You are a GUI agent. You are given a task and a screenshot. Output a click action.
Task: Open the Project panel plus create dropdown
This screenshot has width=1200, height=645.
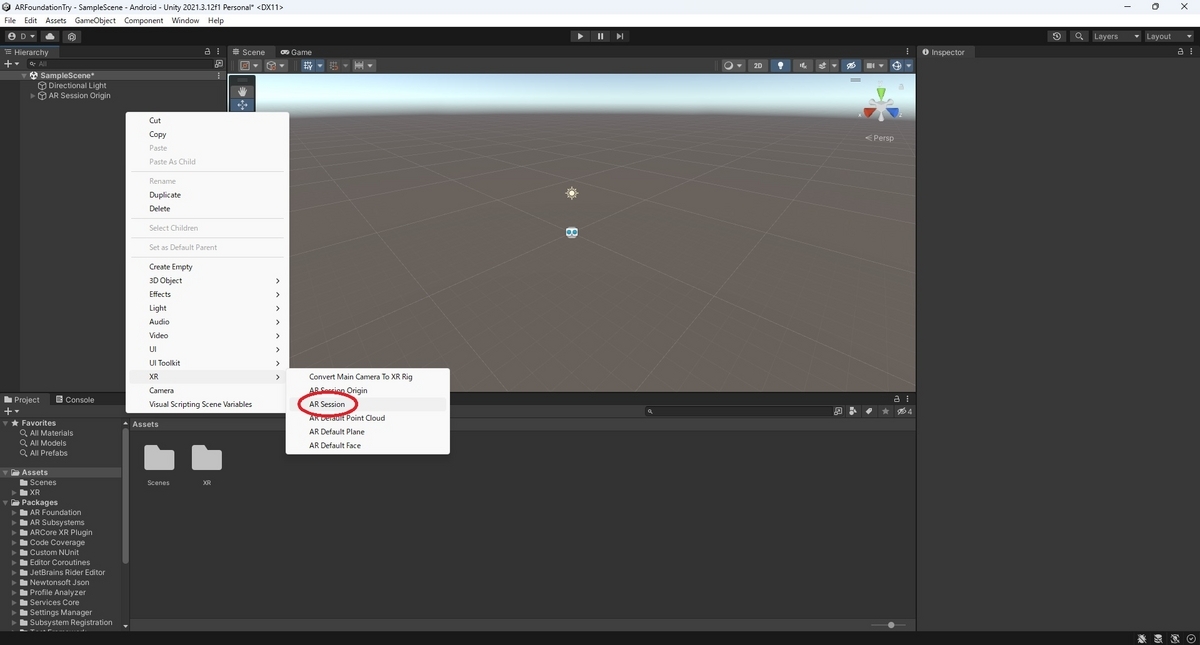12,411
